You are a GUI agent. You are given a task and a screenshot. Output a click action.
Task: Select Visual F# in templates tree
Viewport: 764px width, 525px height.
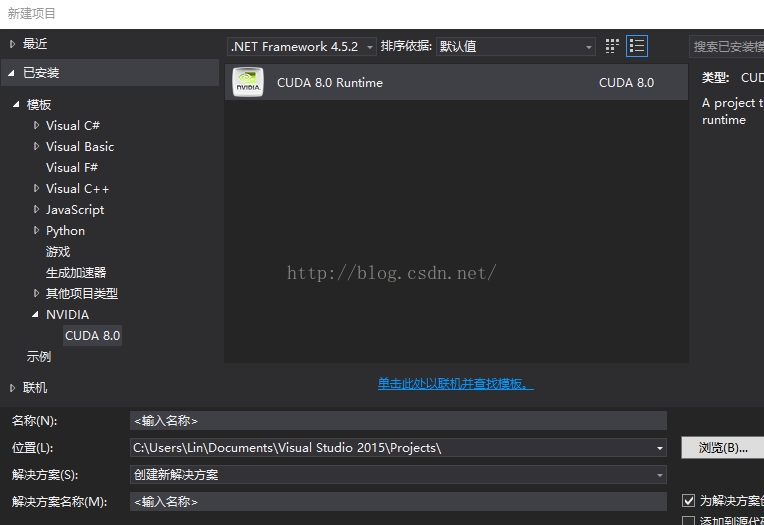point(72,168)
